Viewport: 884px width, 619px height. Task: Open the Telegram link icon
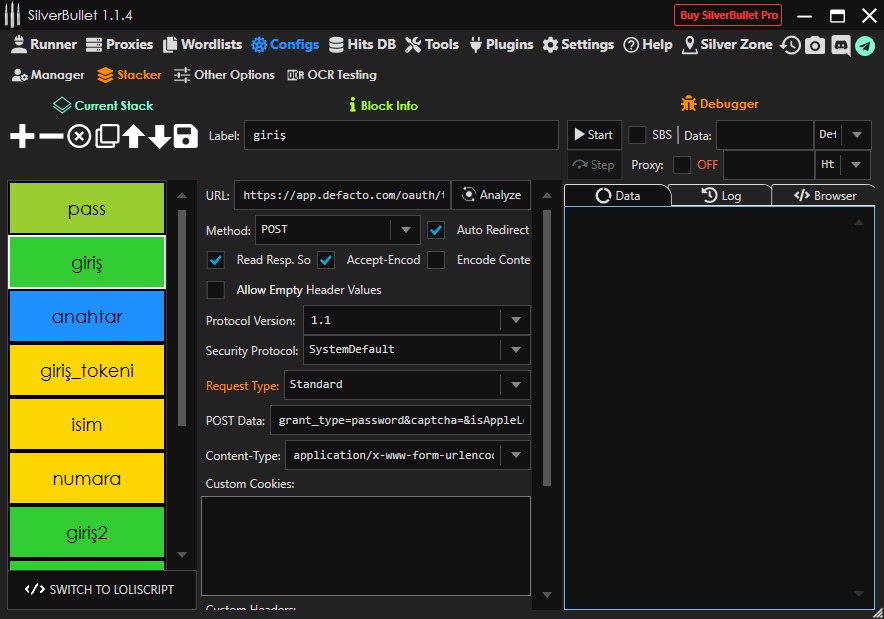coord(865,45)
